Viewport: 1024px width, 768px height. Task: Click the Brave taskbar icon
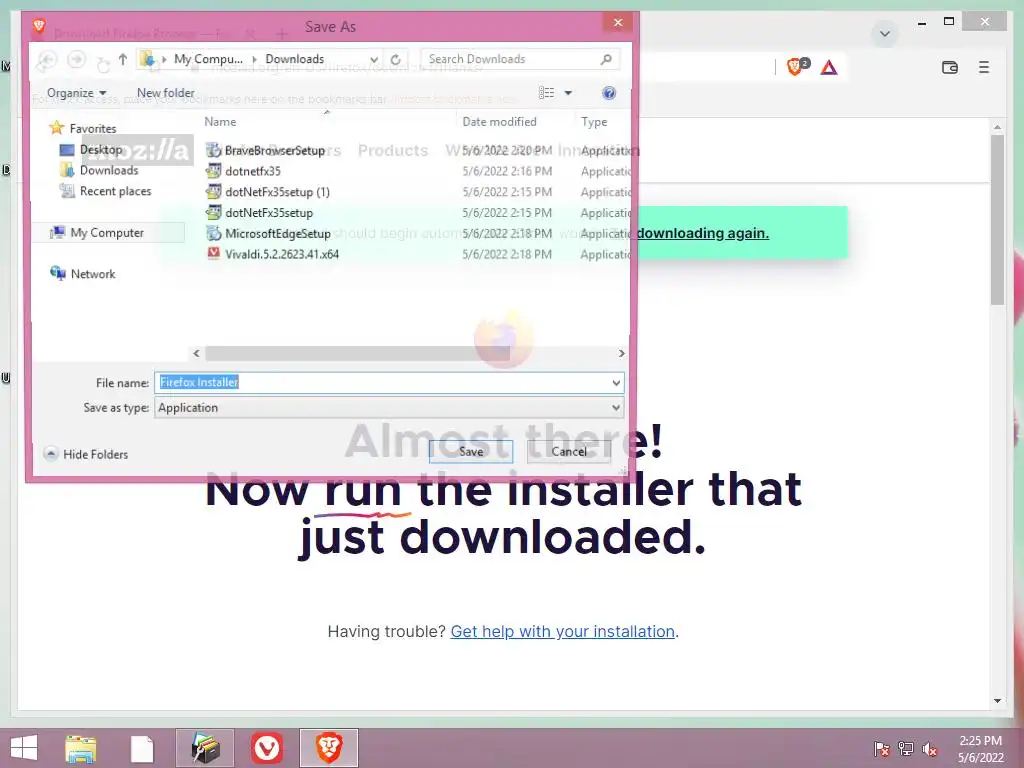tap(328, 748)
